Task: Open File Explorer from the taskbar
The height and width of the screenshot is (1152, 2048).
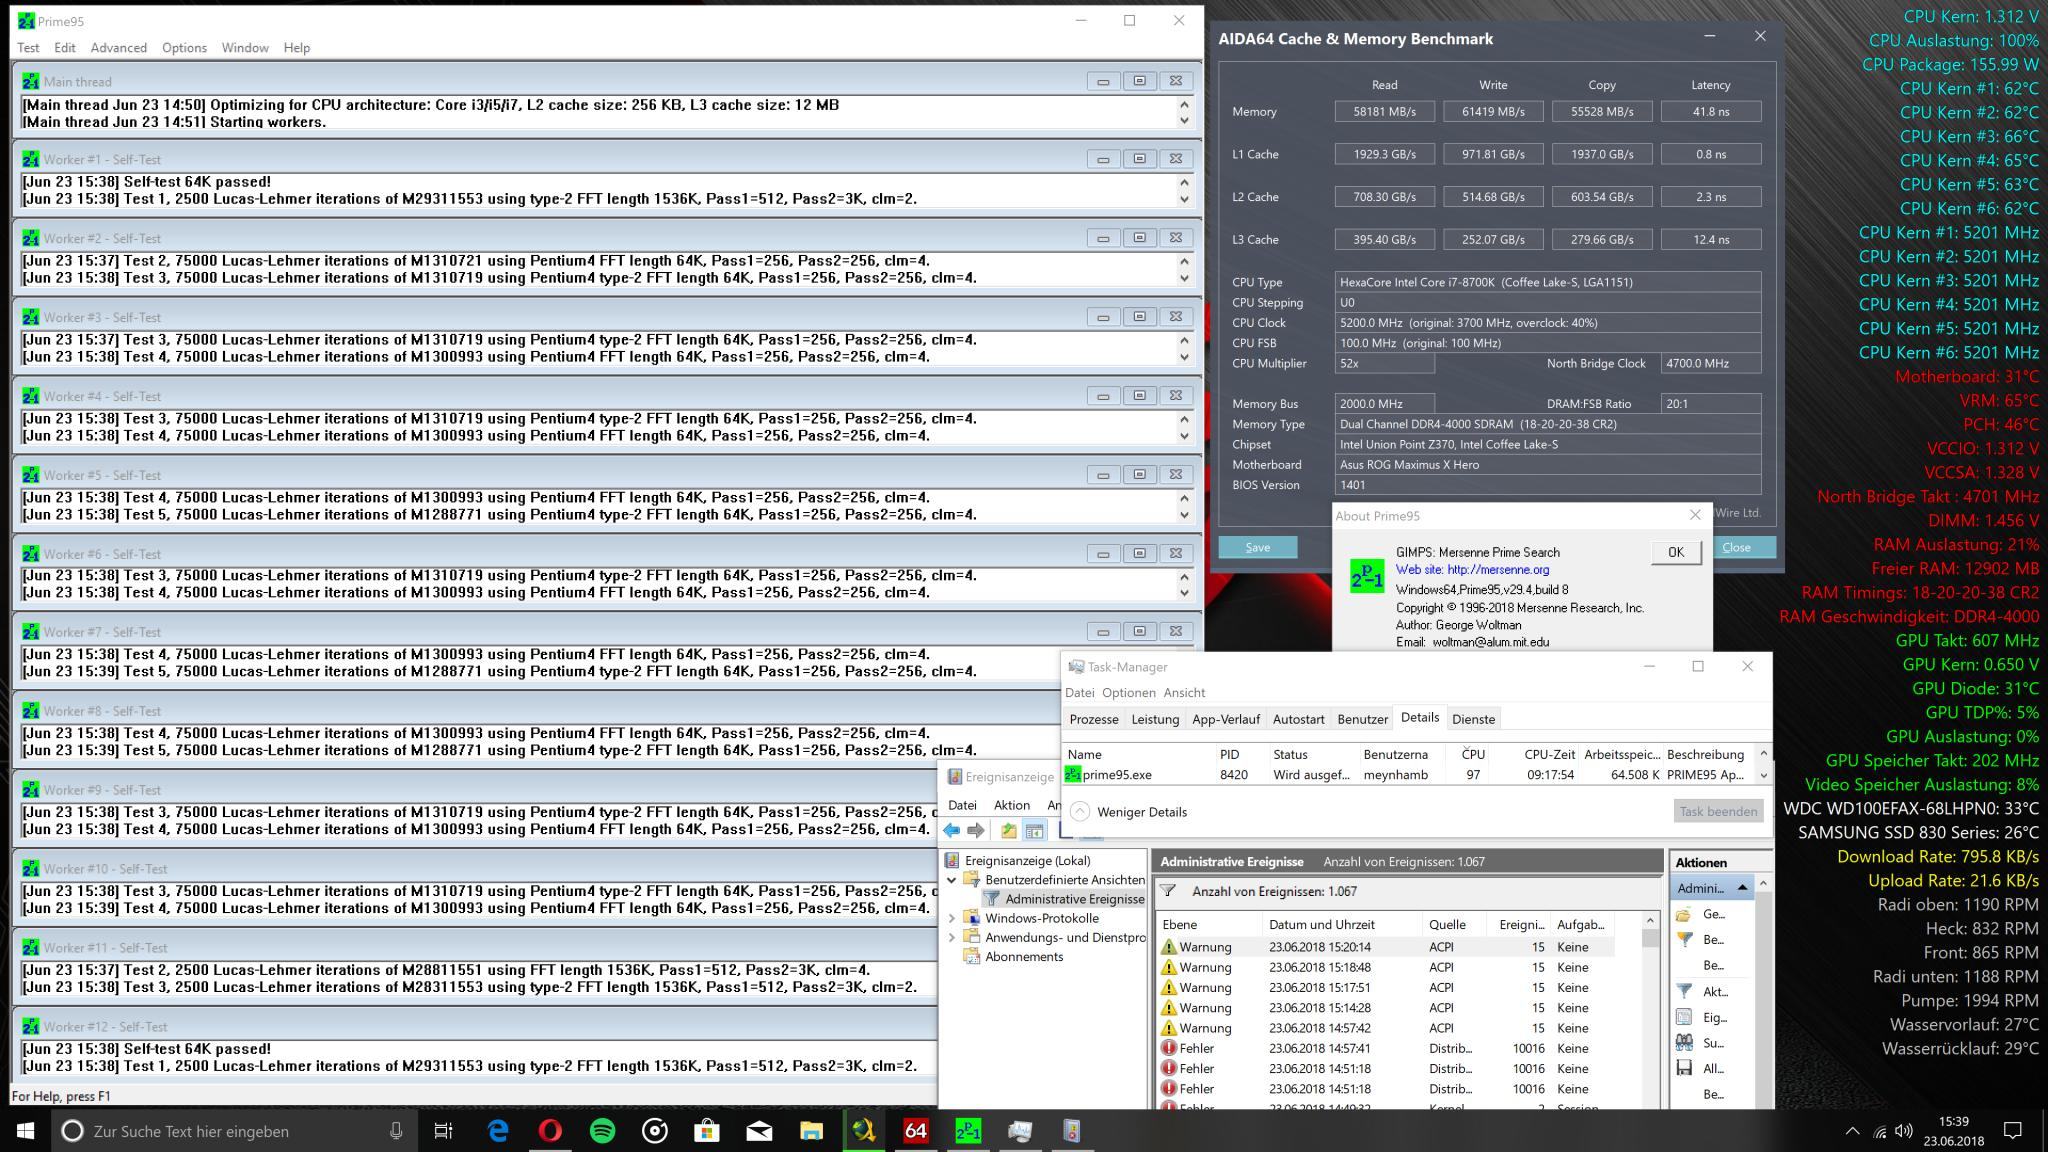Action: tap(811, 1131)
